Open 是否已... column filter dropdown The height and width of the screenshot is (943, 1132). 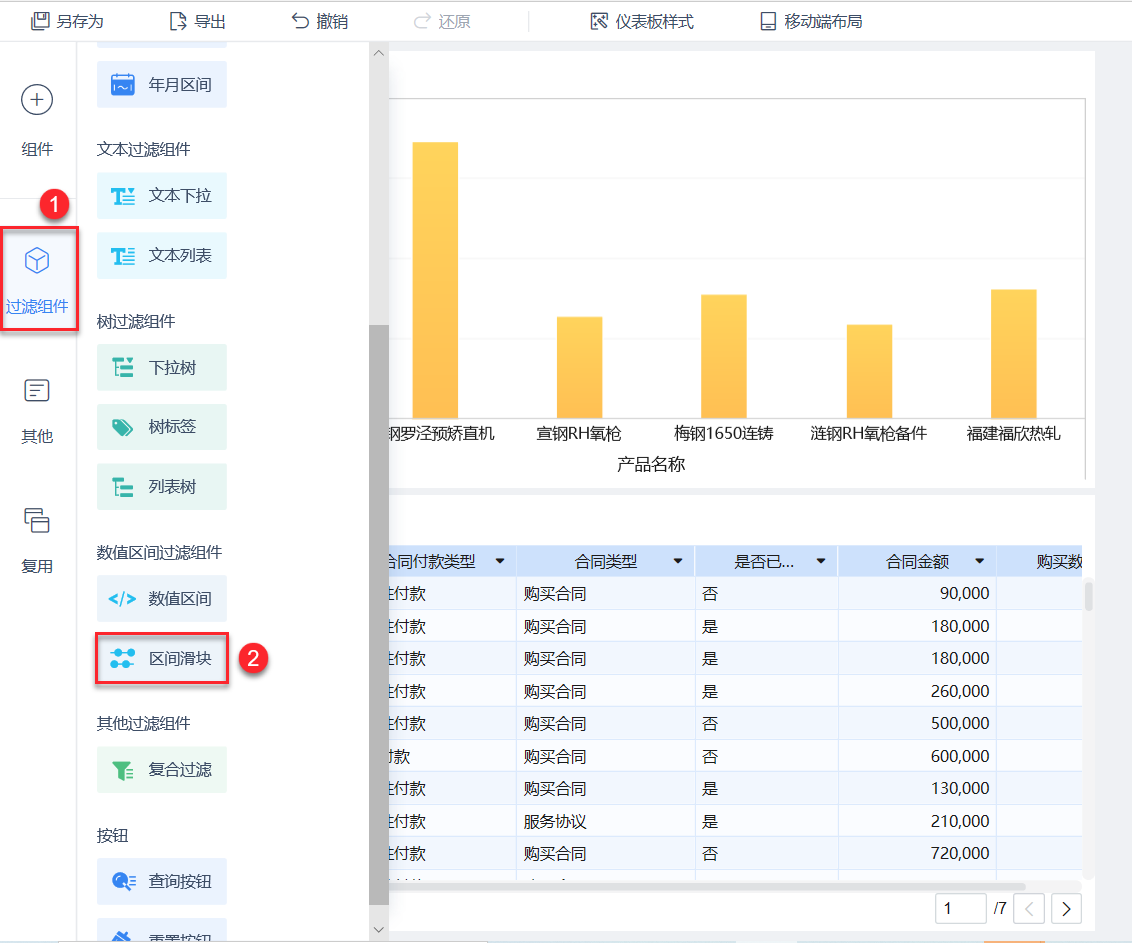pyautogui.click(x=821, y=561)
